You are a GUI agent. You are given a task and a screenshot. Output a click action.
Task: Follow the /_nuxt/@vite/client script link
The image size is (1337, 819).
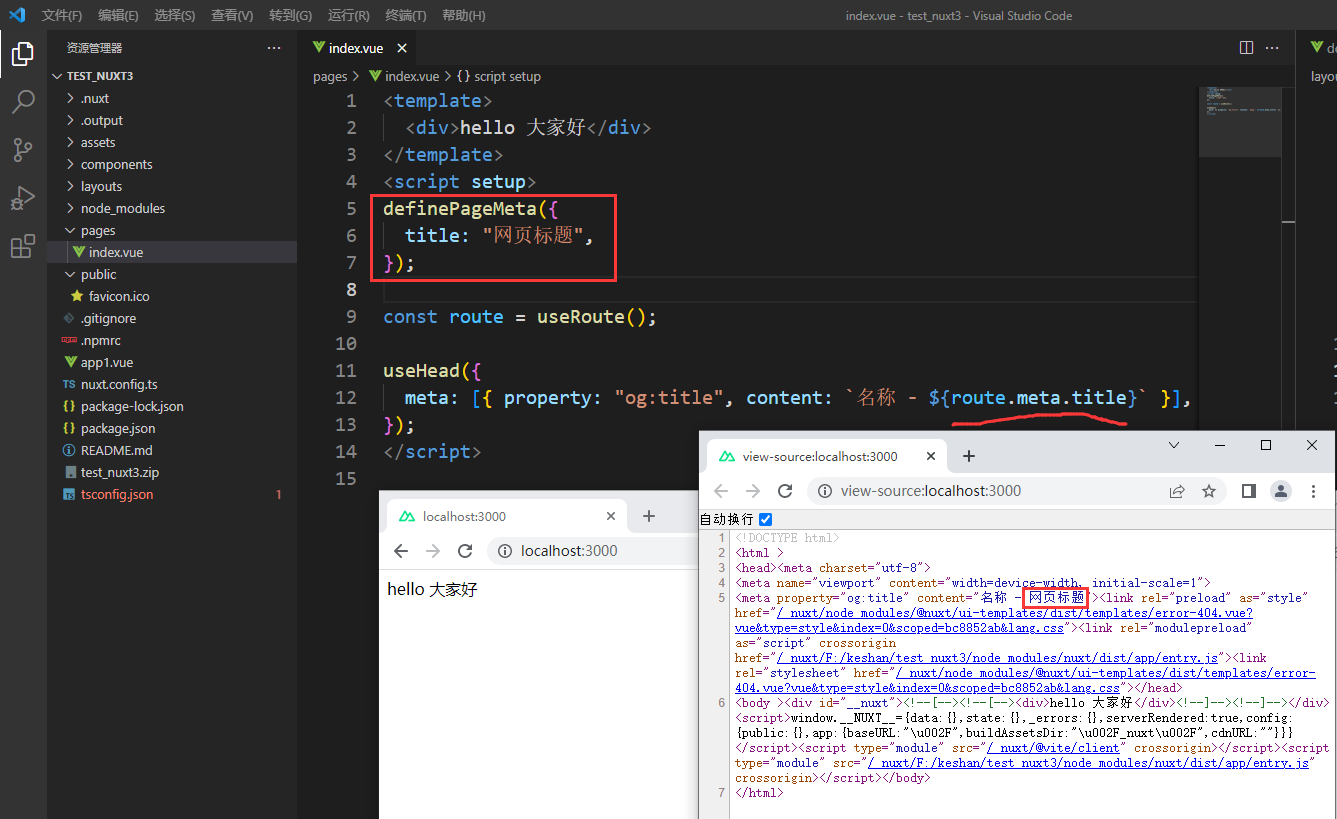pyautogui.click(x=1054, y=748)
